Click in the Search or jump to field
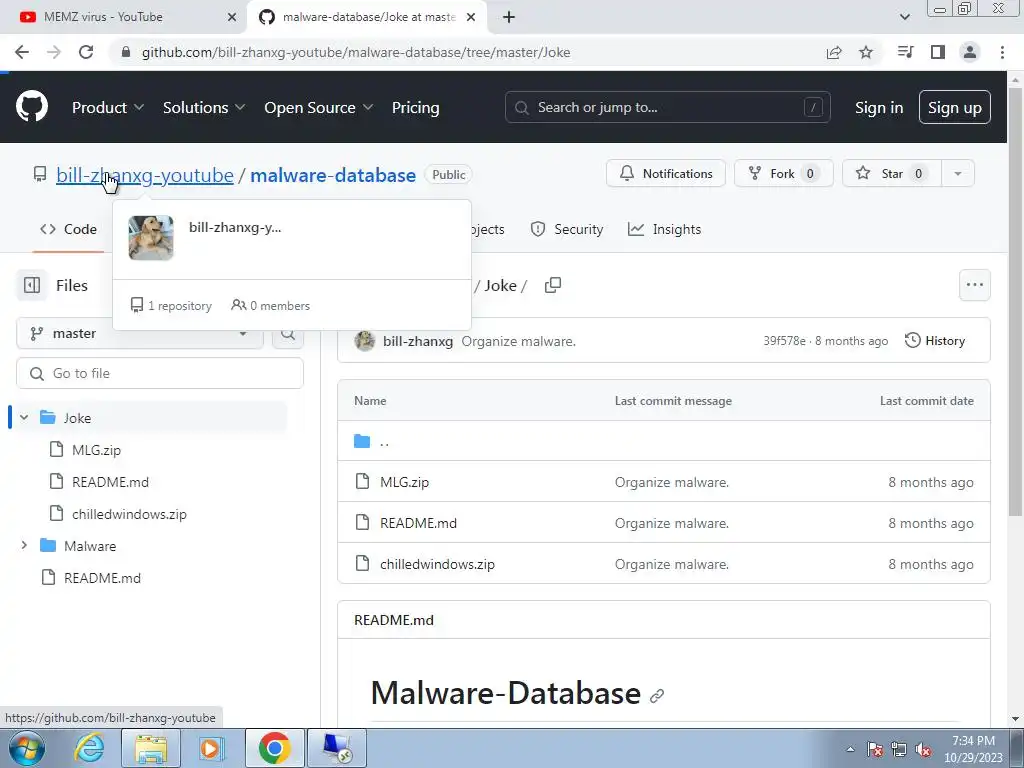The image size is (1024, 768). point(667,107)
